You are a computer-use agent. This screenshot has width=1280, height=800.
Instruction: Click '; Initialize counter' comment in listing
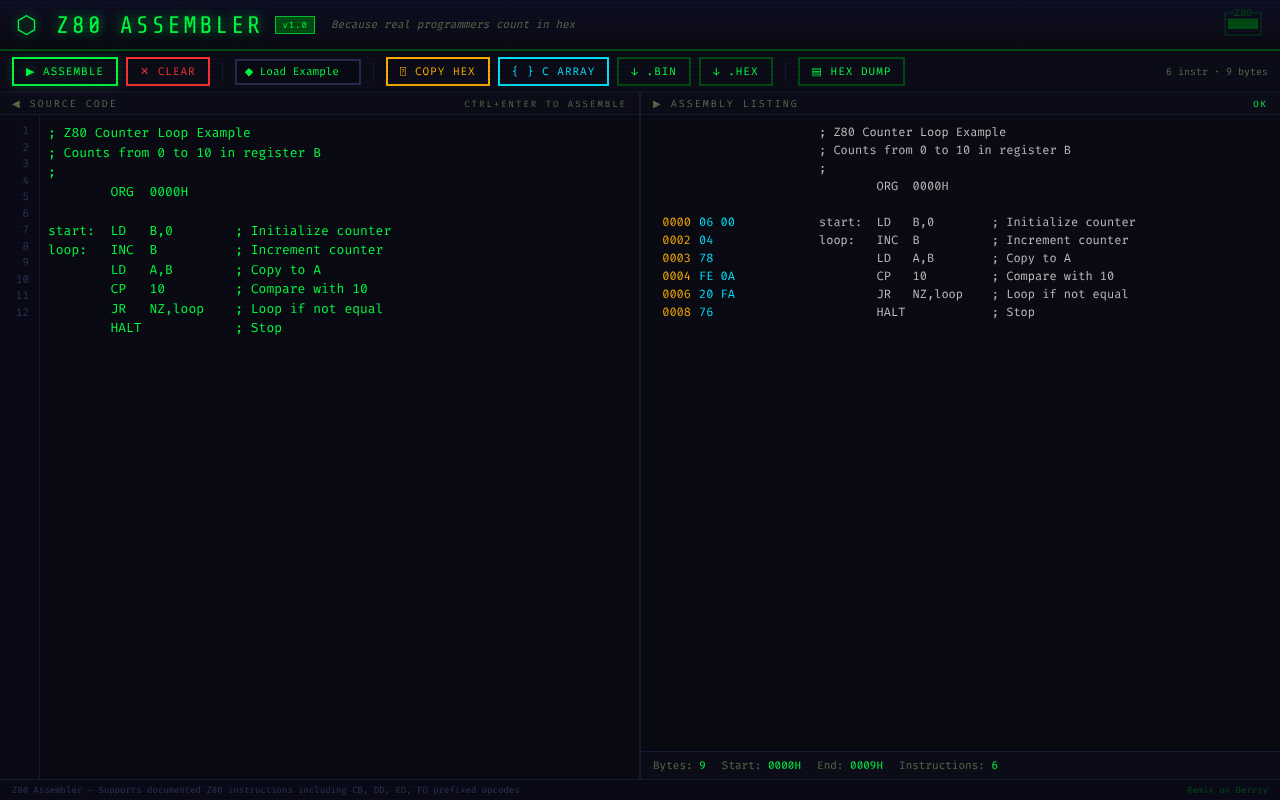(1064, 222)
